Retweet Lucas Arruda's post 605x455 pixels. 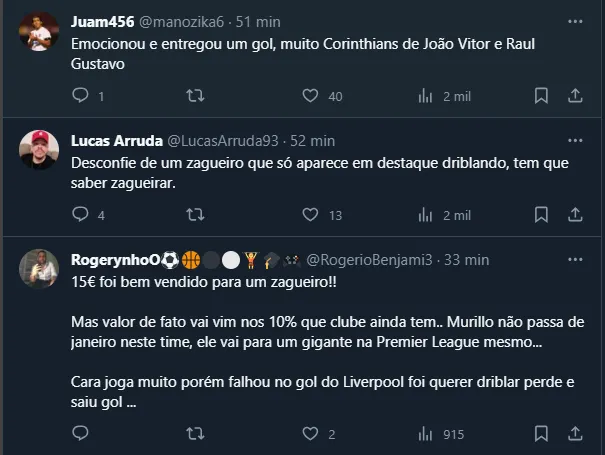pyautogui.click(x=197, y=214)
